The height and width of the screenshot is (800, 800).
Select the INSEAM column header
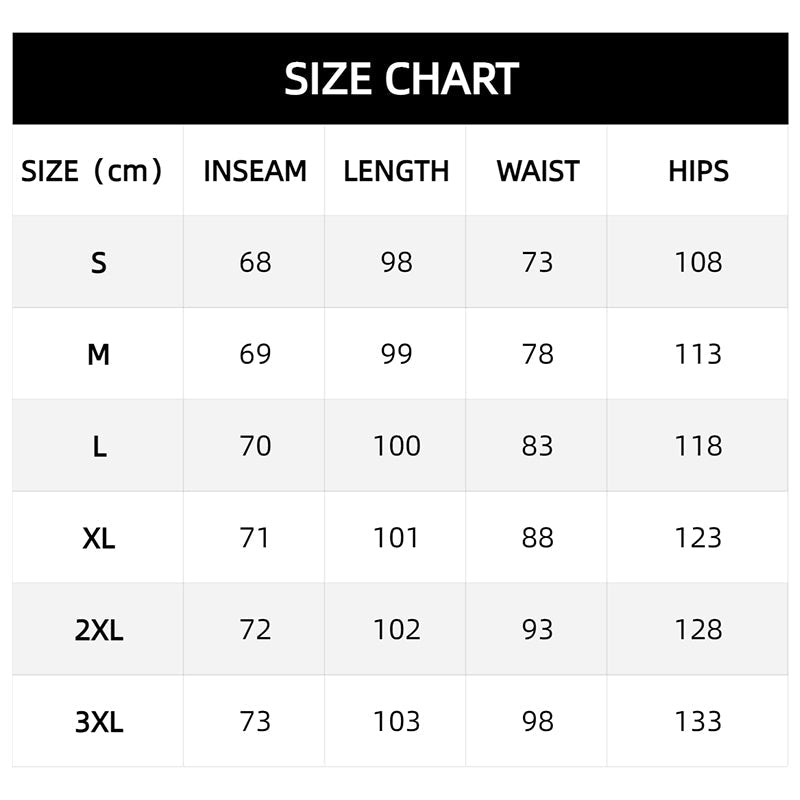(255, 171)
